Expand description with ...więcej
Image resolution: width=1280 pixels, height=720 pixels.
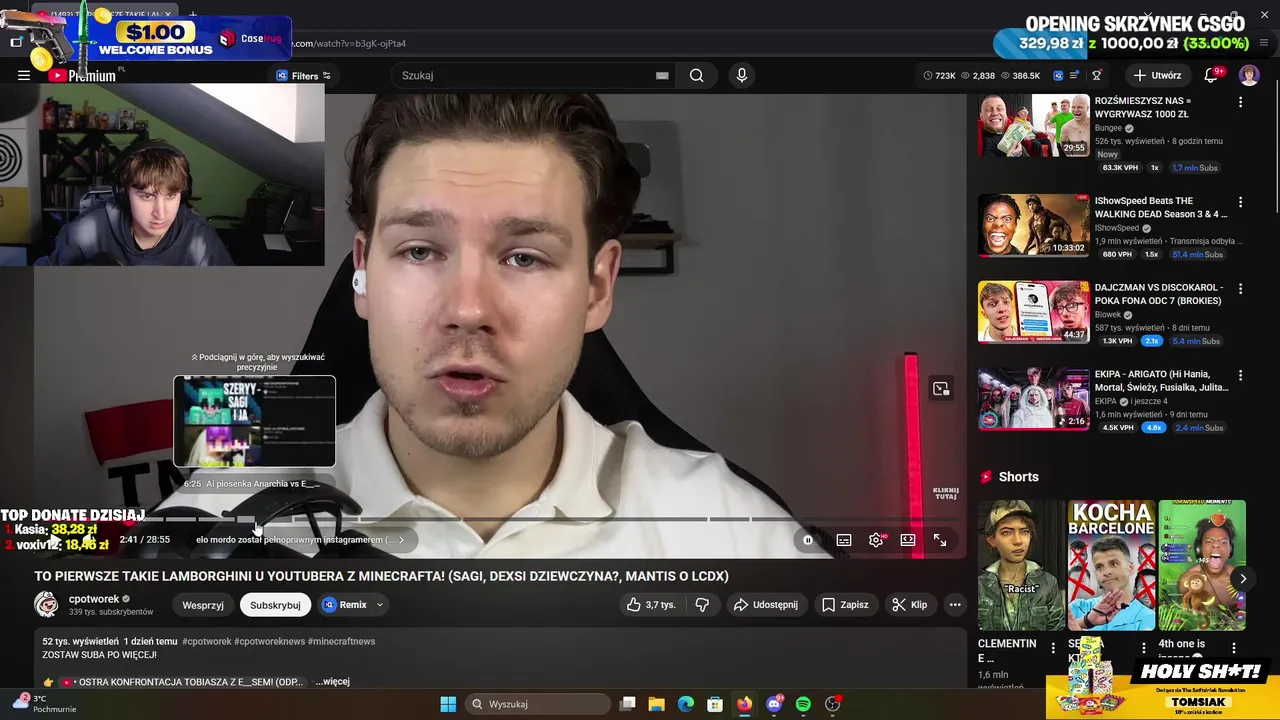point(332,682)
